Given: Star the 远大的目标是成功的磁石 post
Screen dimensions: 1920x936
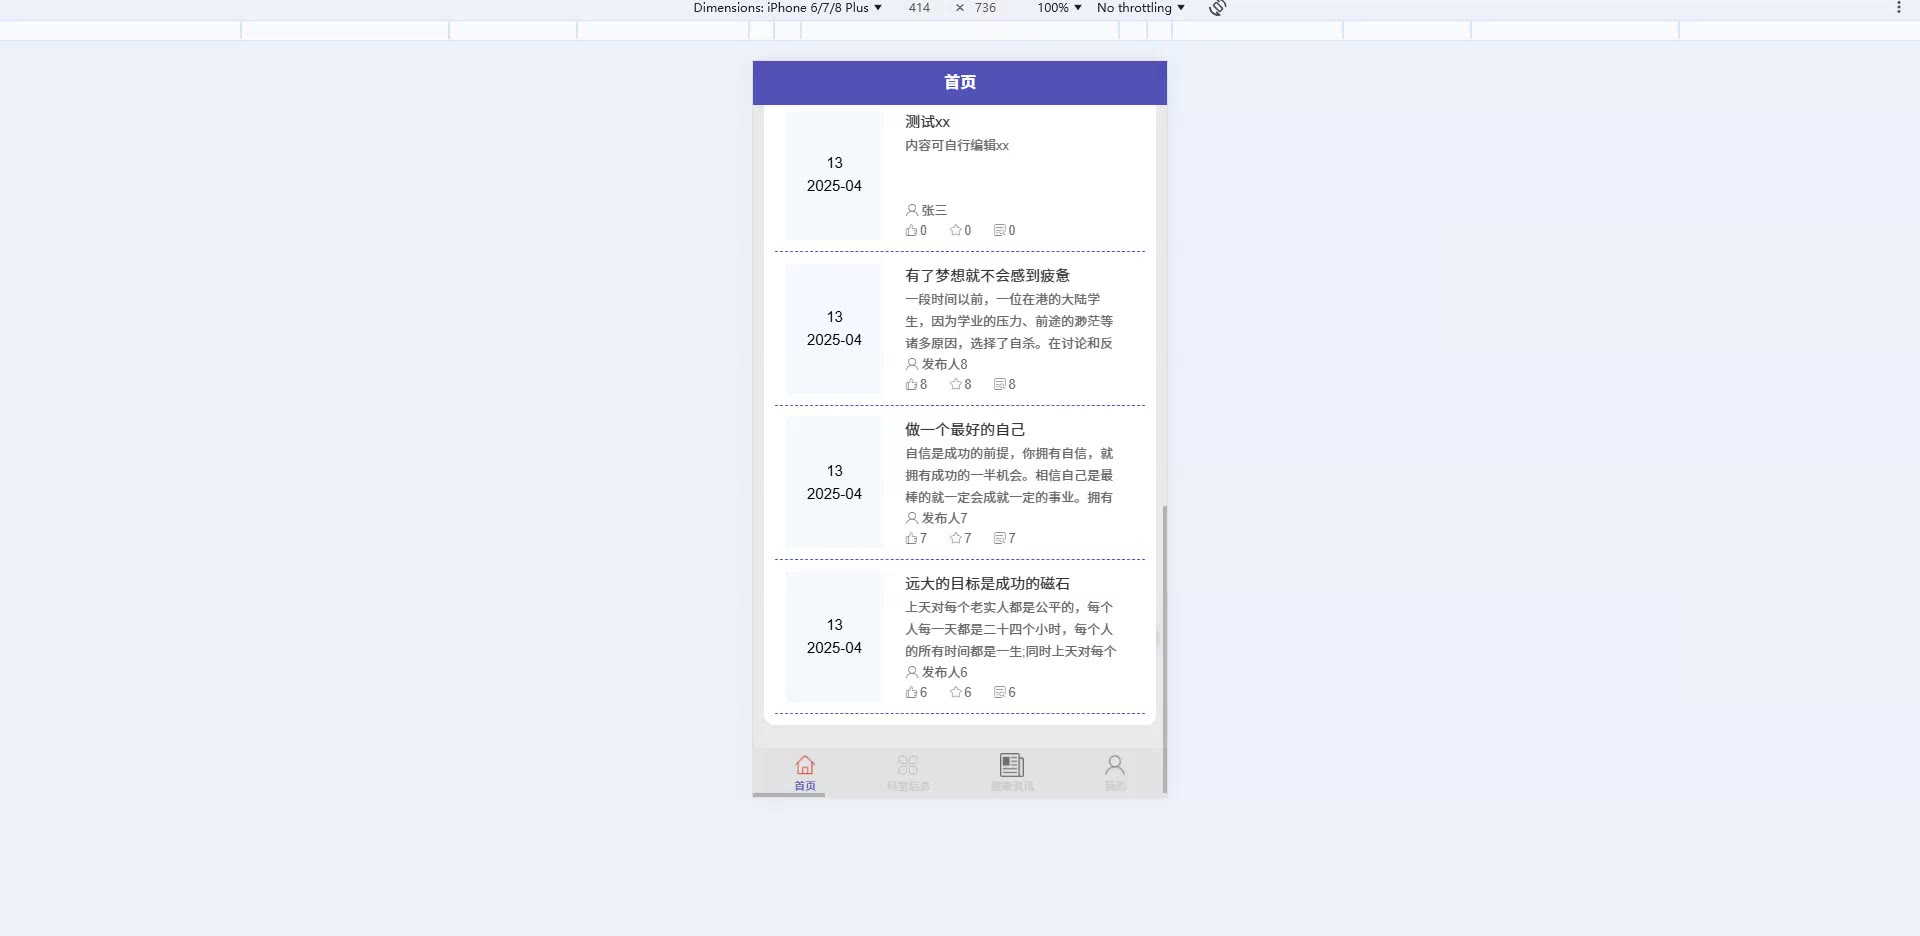Looking at the screenshot, I should pos(955,692).
